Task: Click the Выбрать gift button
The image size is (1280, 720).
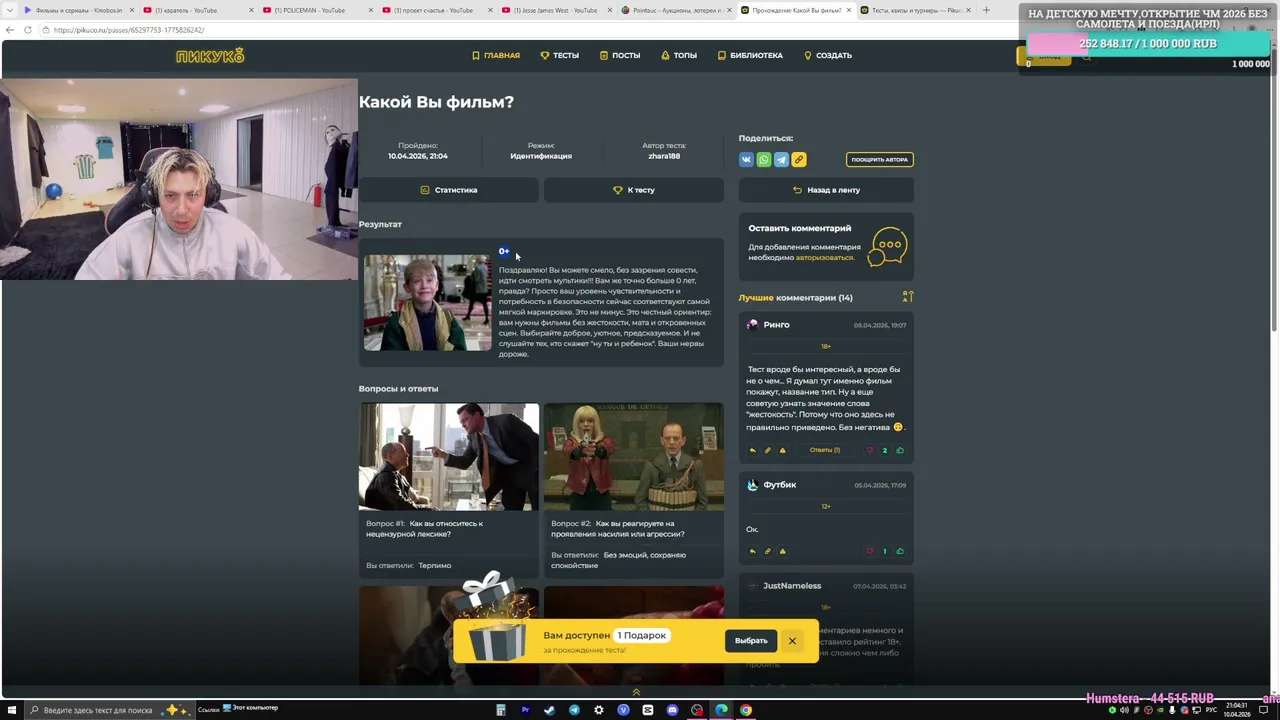Action: point(751,641)
